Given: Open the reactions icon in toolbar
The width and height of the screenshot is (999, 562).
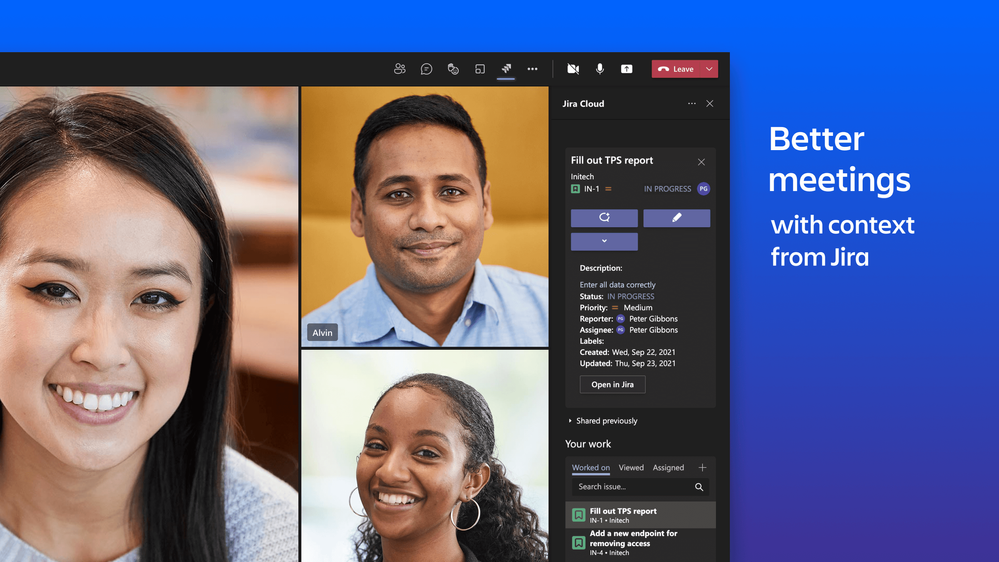Looking at the screenshot, I should pyautogui.click(x=453, y=69).
